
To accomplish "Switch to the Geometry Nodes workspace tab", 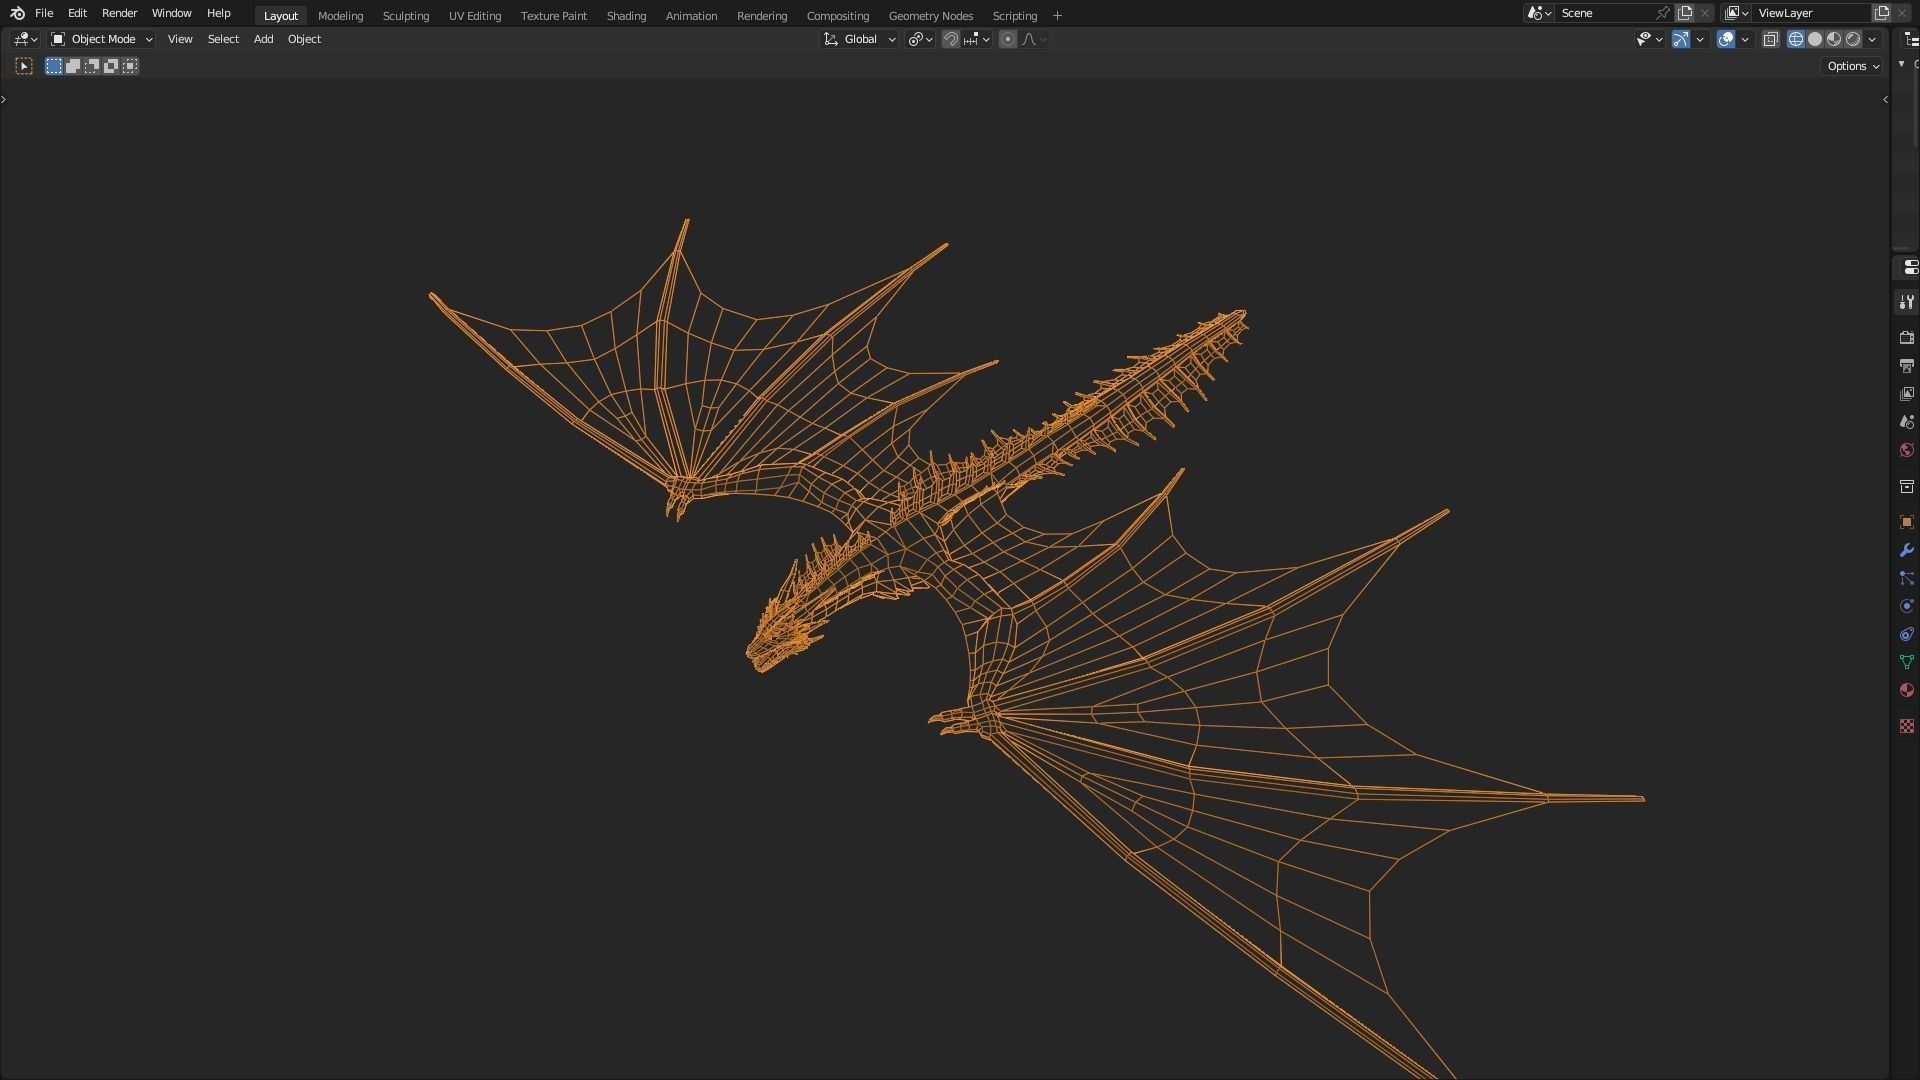I will coord(930,16).
